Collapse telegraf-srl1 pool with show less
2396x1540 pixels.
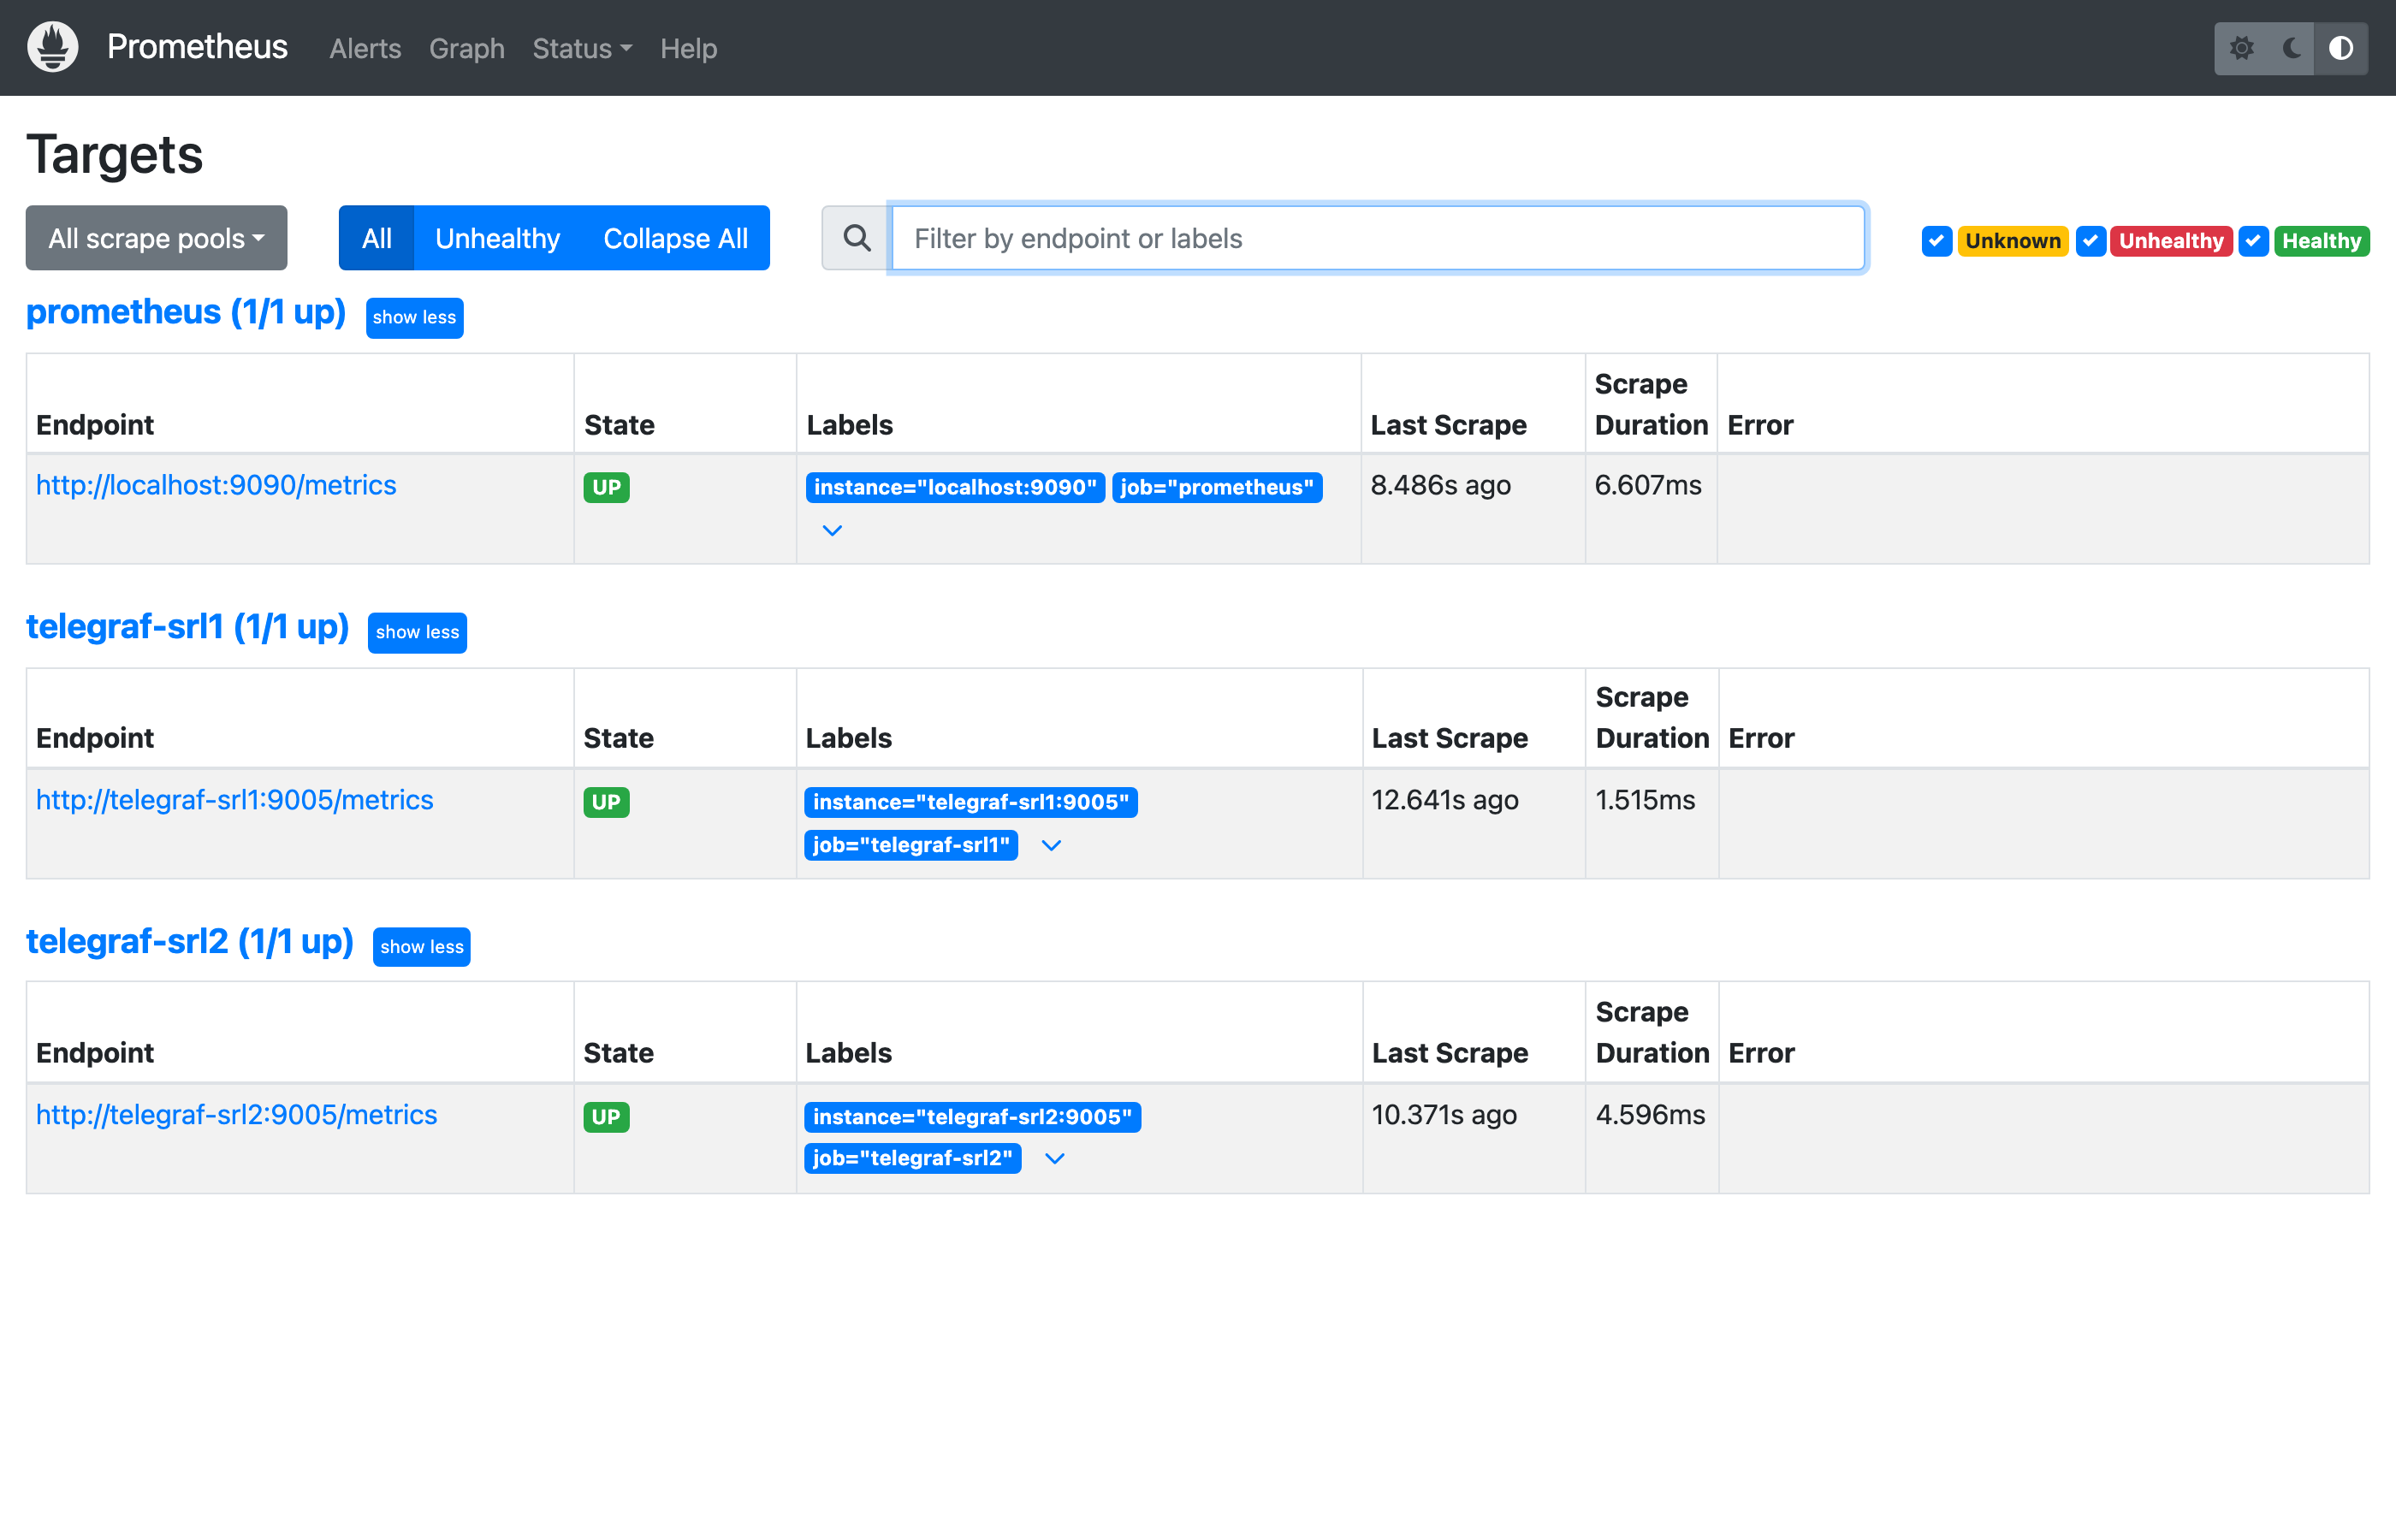(417, 633)
